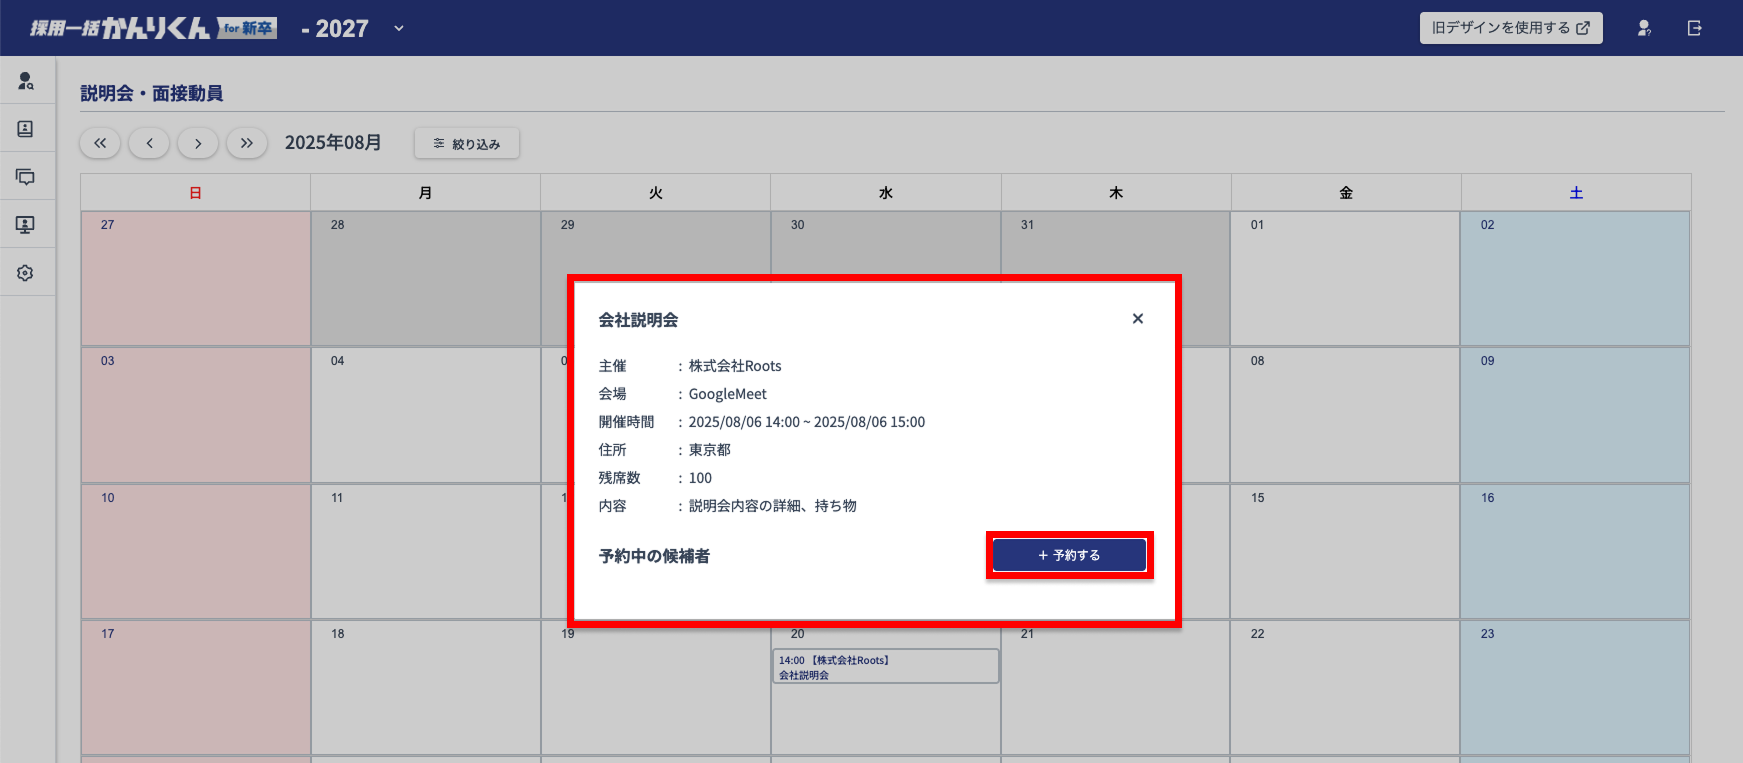1743x763 pixels.
Task: Jump forward with the double-right arrow
Action: (247, 143)
